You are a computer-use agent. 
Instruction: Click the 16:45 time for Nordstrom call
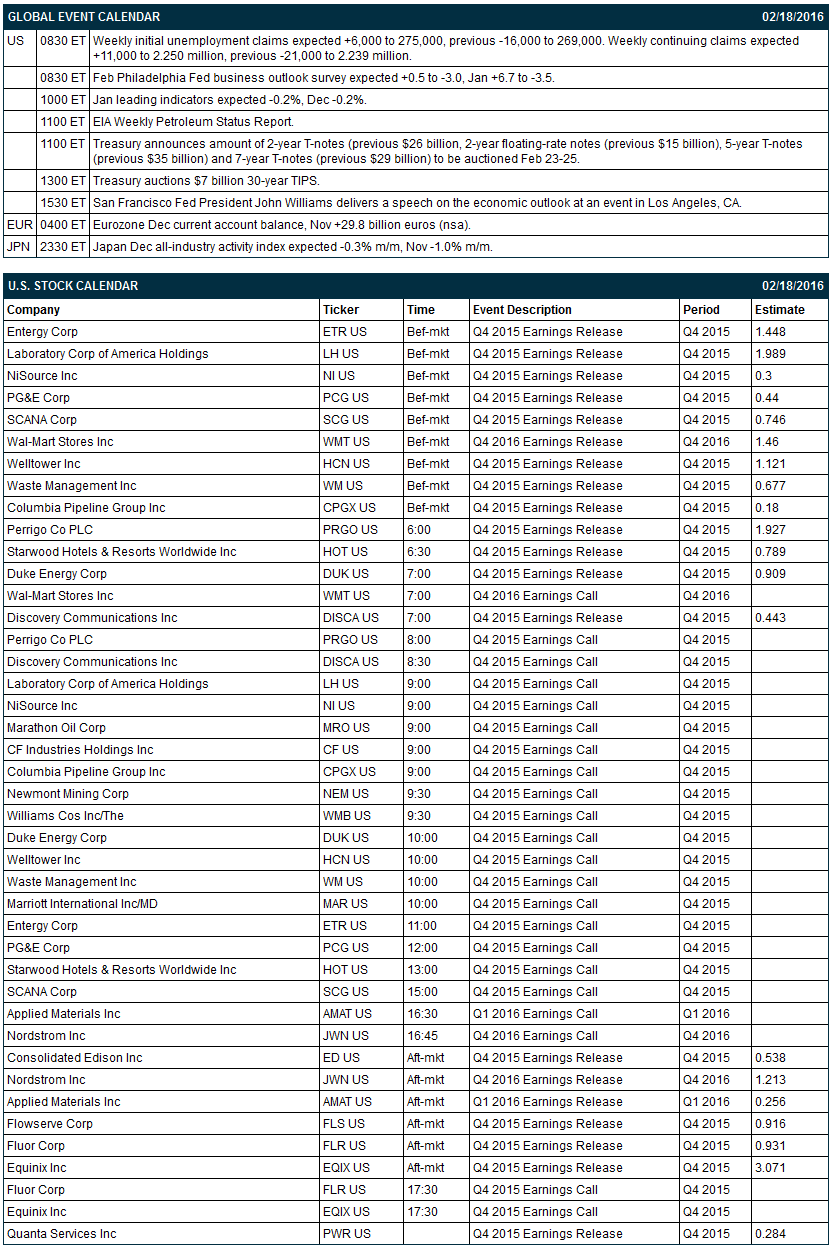(422, 1036)
